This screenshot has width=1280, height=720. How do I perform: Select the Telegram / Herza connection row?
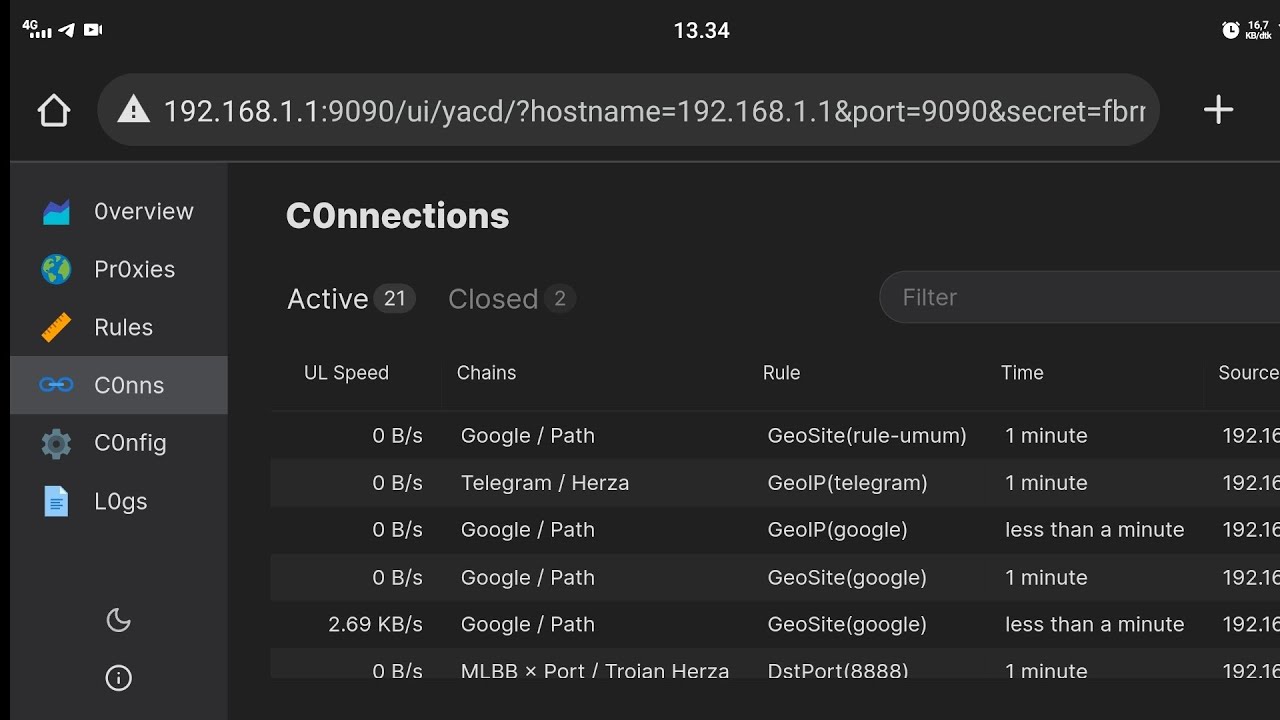pos(545,483)
